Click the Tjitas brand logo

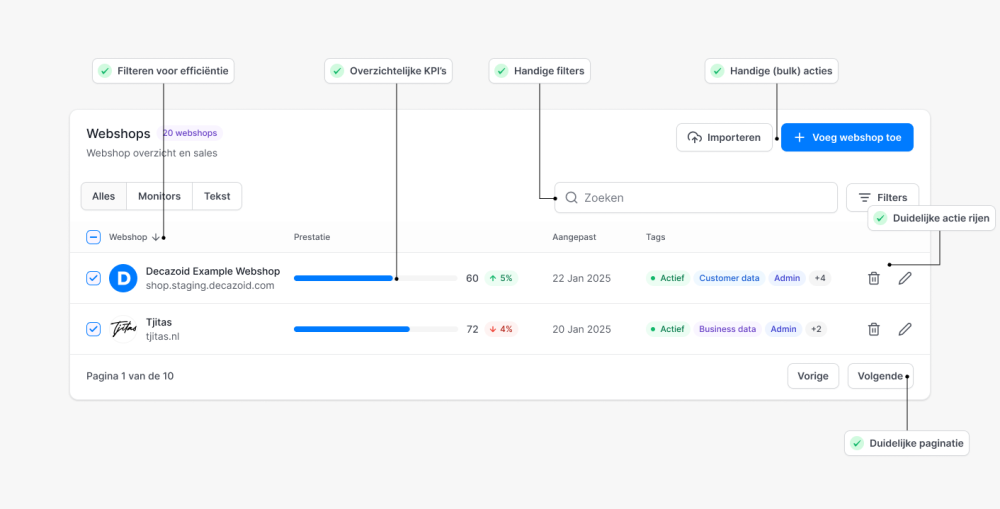pos(123,329)
